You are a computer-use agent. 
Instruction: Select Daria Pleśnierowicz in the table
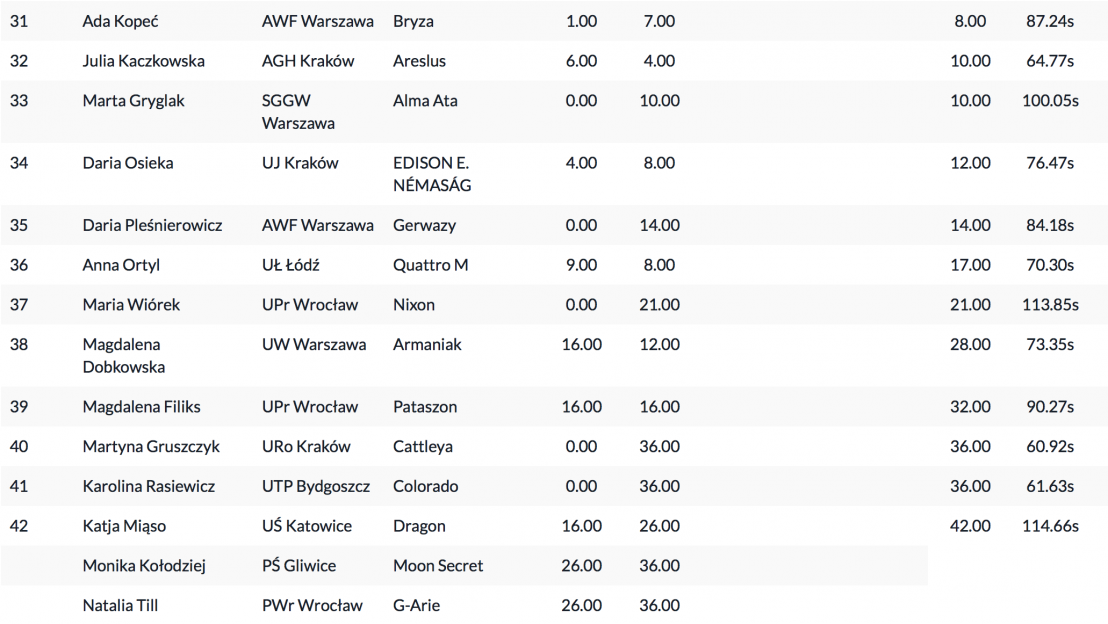click(x=154, y=225)
